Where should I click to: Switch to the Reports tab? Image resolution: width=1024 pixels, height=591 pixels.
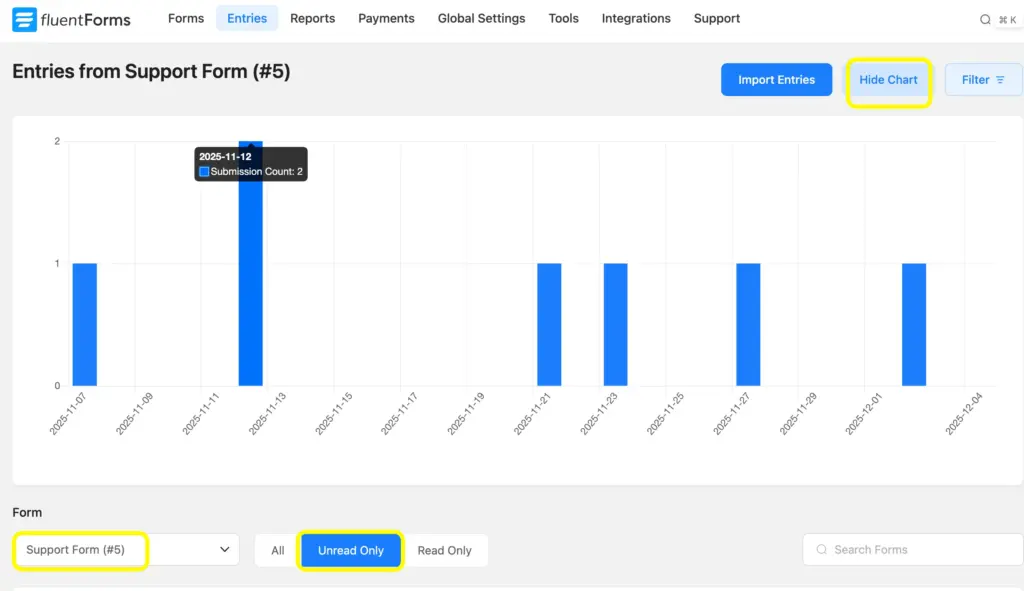tap(312, 18)
